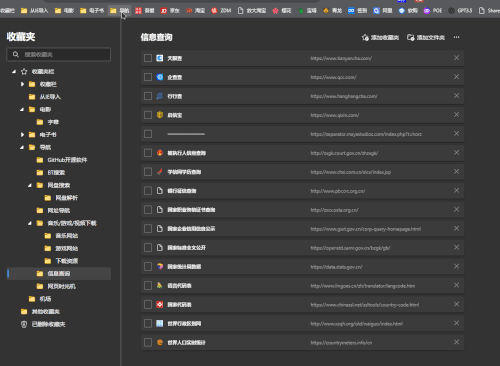The width and height of the screenshot is (500, 366).
Task: Open the 电子书 folder in bookmarks bar
Action: 92,11
